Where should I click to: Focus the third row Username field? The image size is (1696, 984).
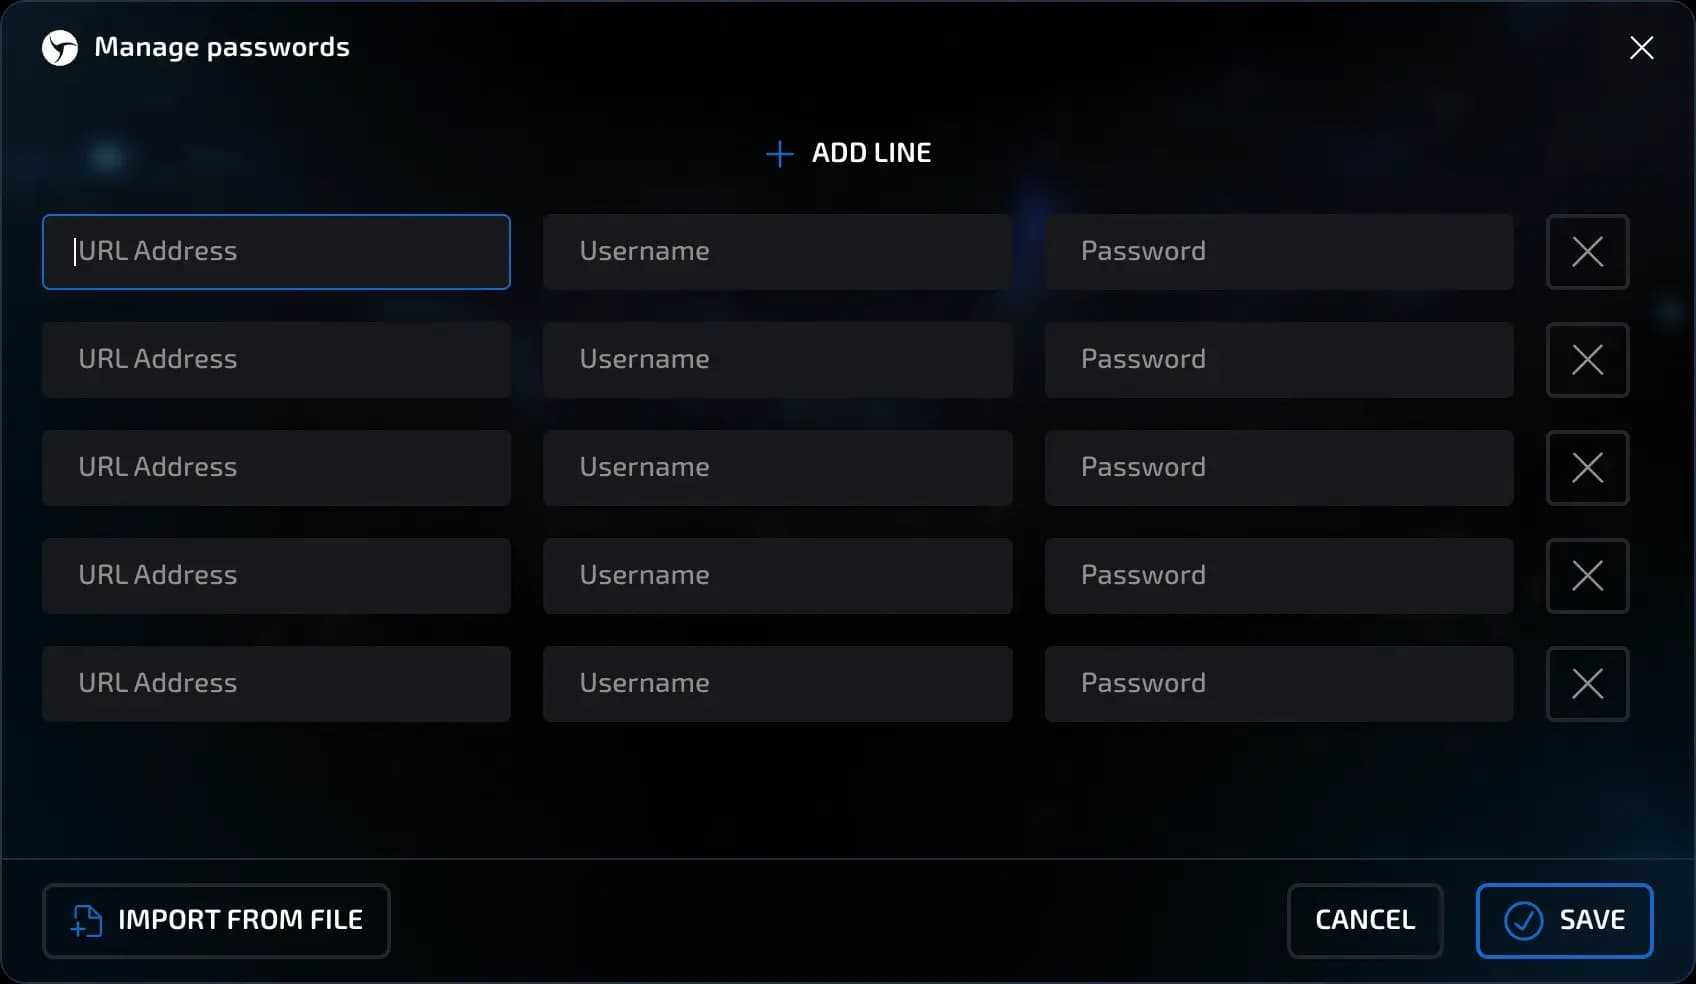pyautogui.click(x=778, y=468)
